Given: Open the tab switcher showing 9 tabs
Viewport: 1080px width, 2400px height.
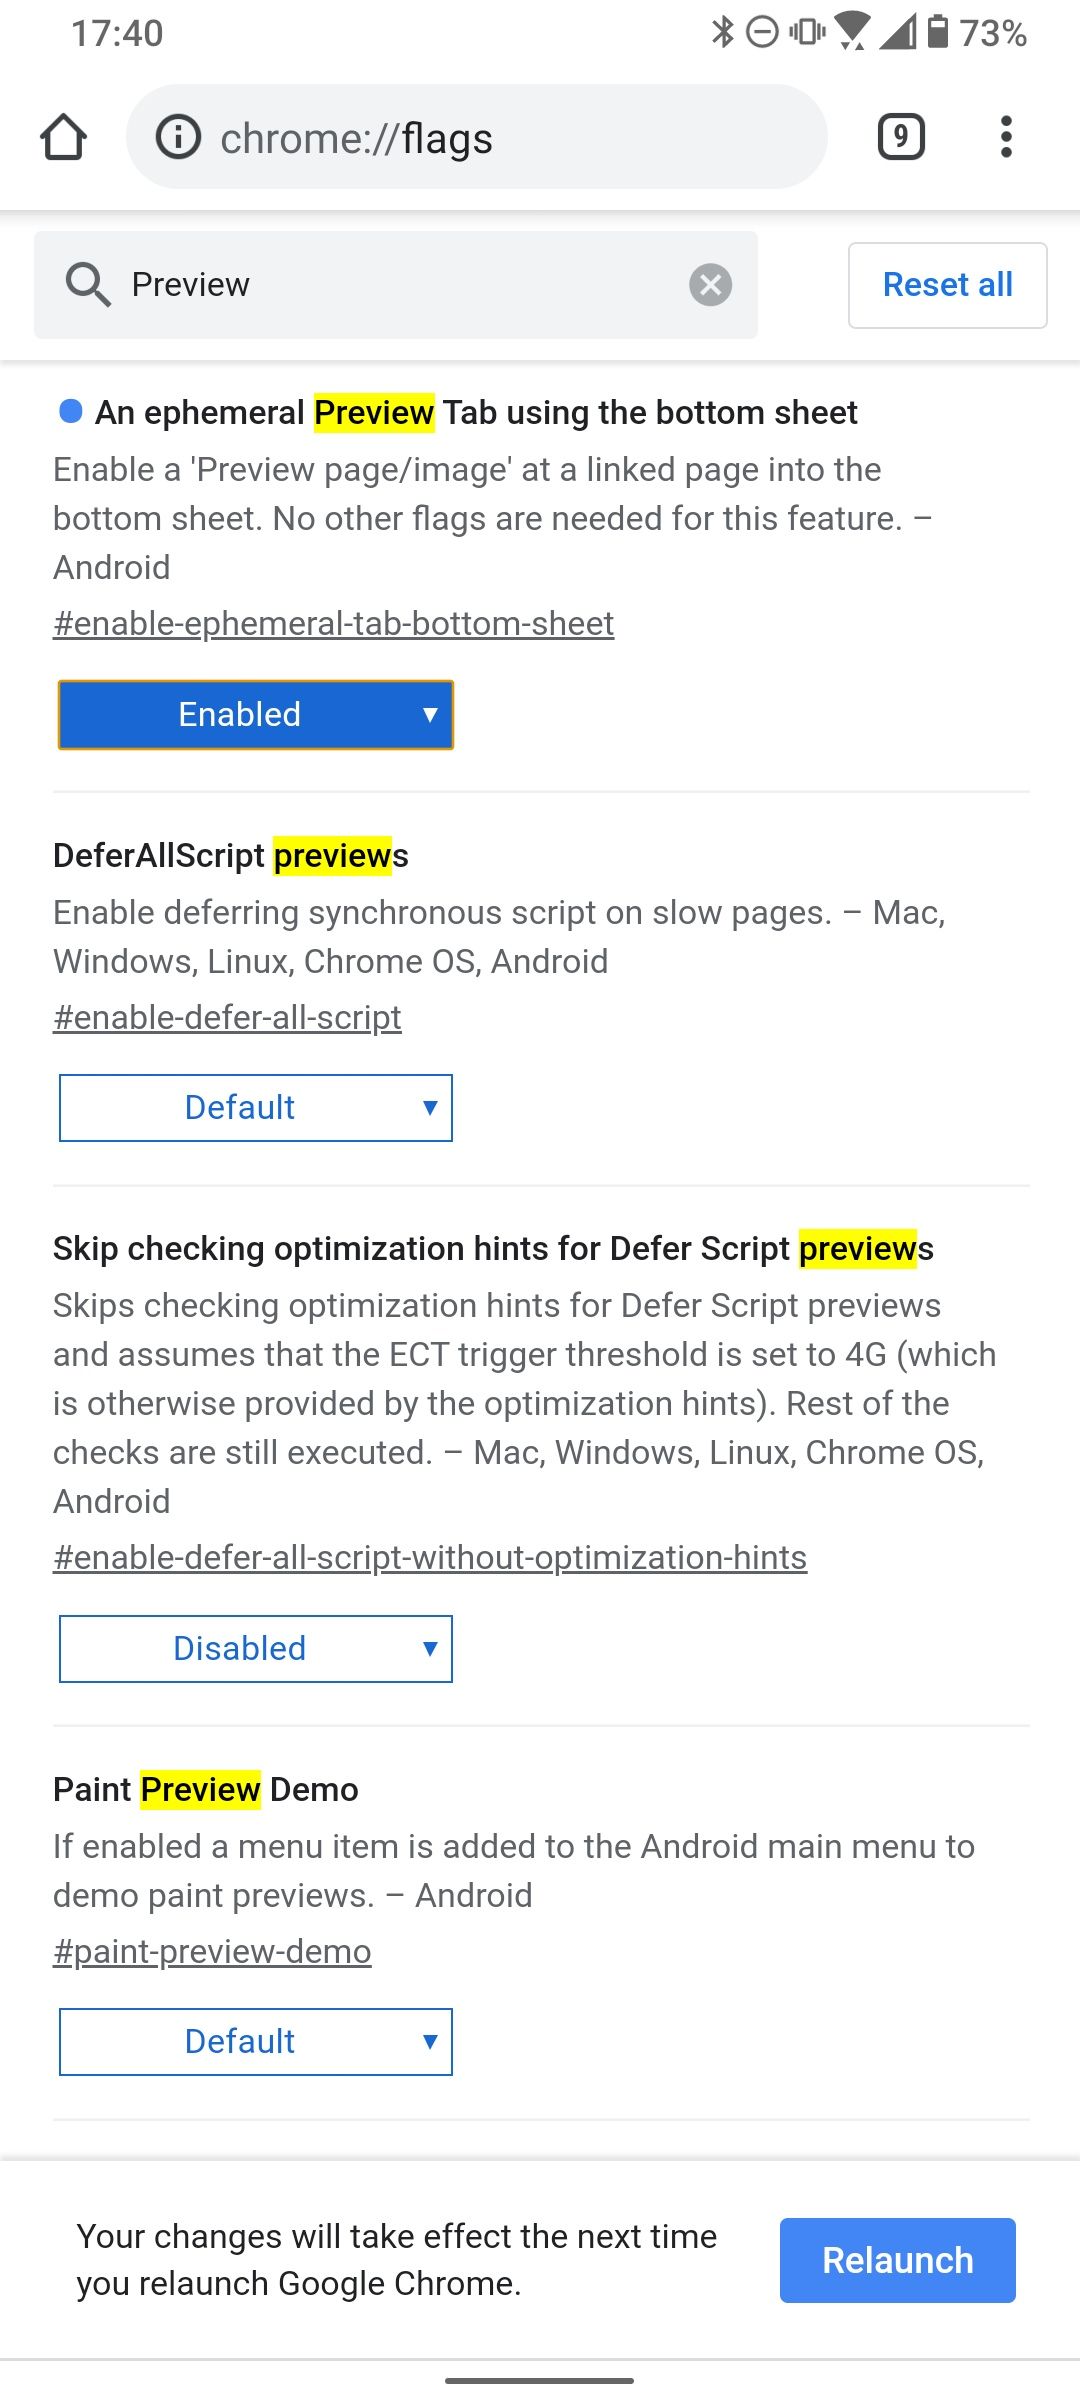Looking at the screenshot, I should tap(899, 136).
